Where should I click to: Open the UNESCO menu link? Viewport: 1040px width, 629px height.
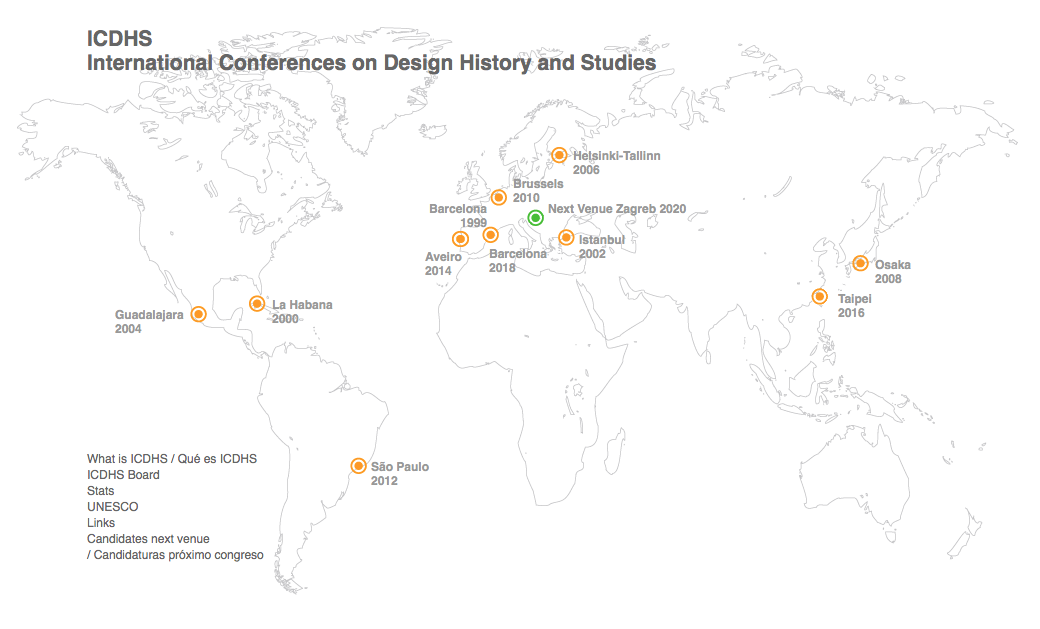(x=112, y=507)
